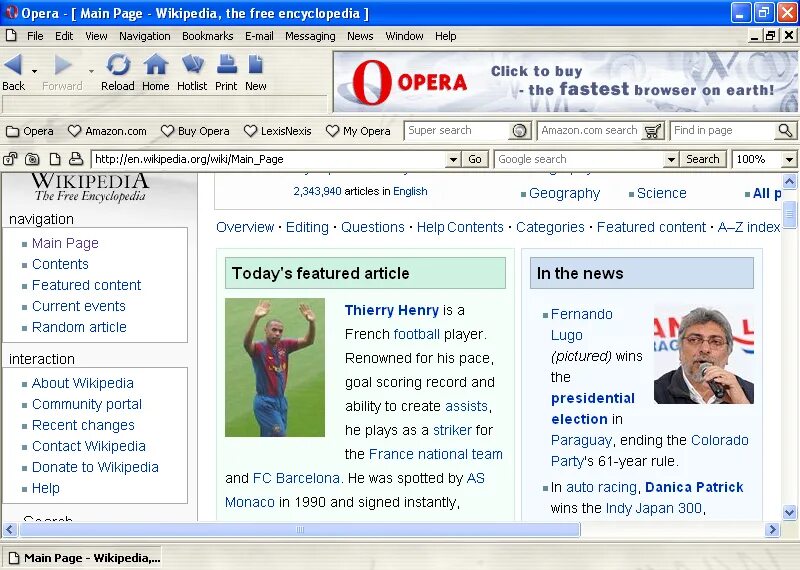800x570 pixels.
Task: Open the Geography portal link
Action: [564, 193]
